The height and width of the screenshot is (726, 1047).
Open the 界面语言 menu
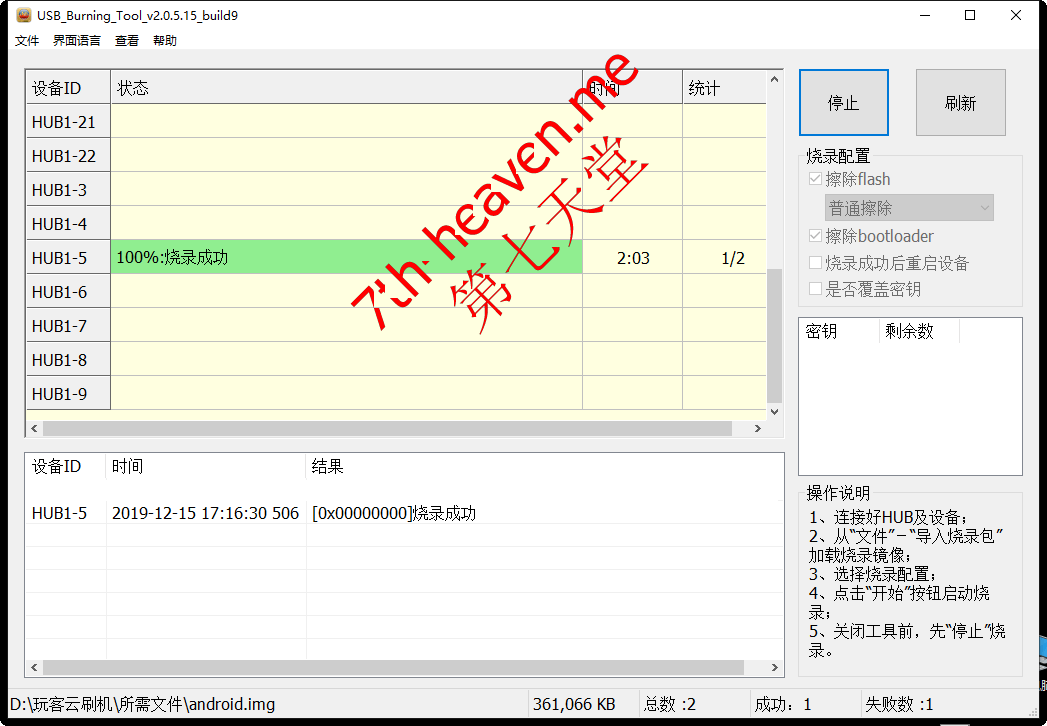77,41
